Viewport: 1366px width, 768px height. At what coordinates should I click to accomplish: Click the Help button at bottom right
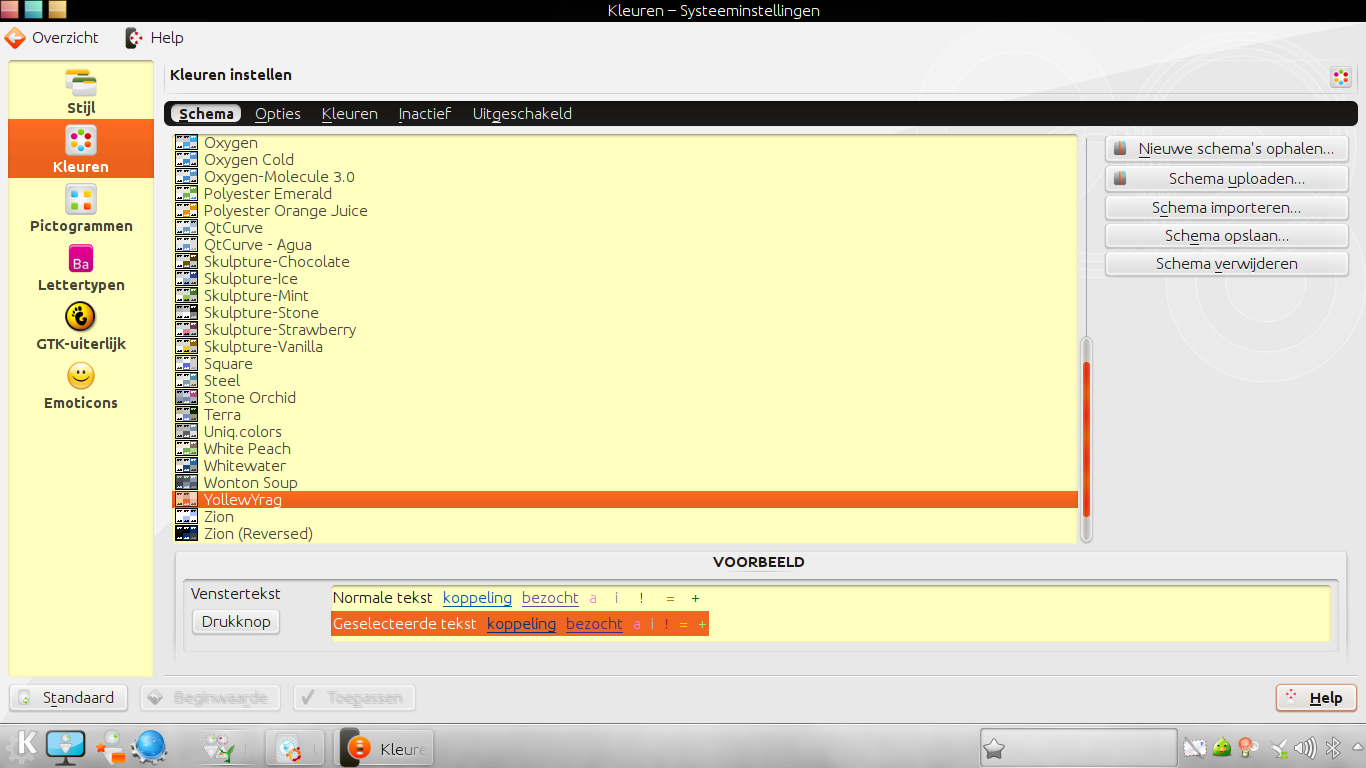point(1316,698)
